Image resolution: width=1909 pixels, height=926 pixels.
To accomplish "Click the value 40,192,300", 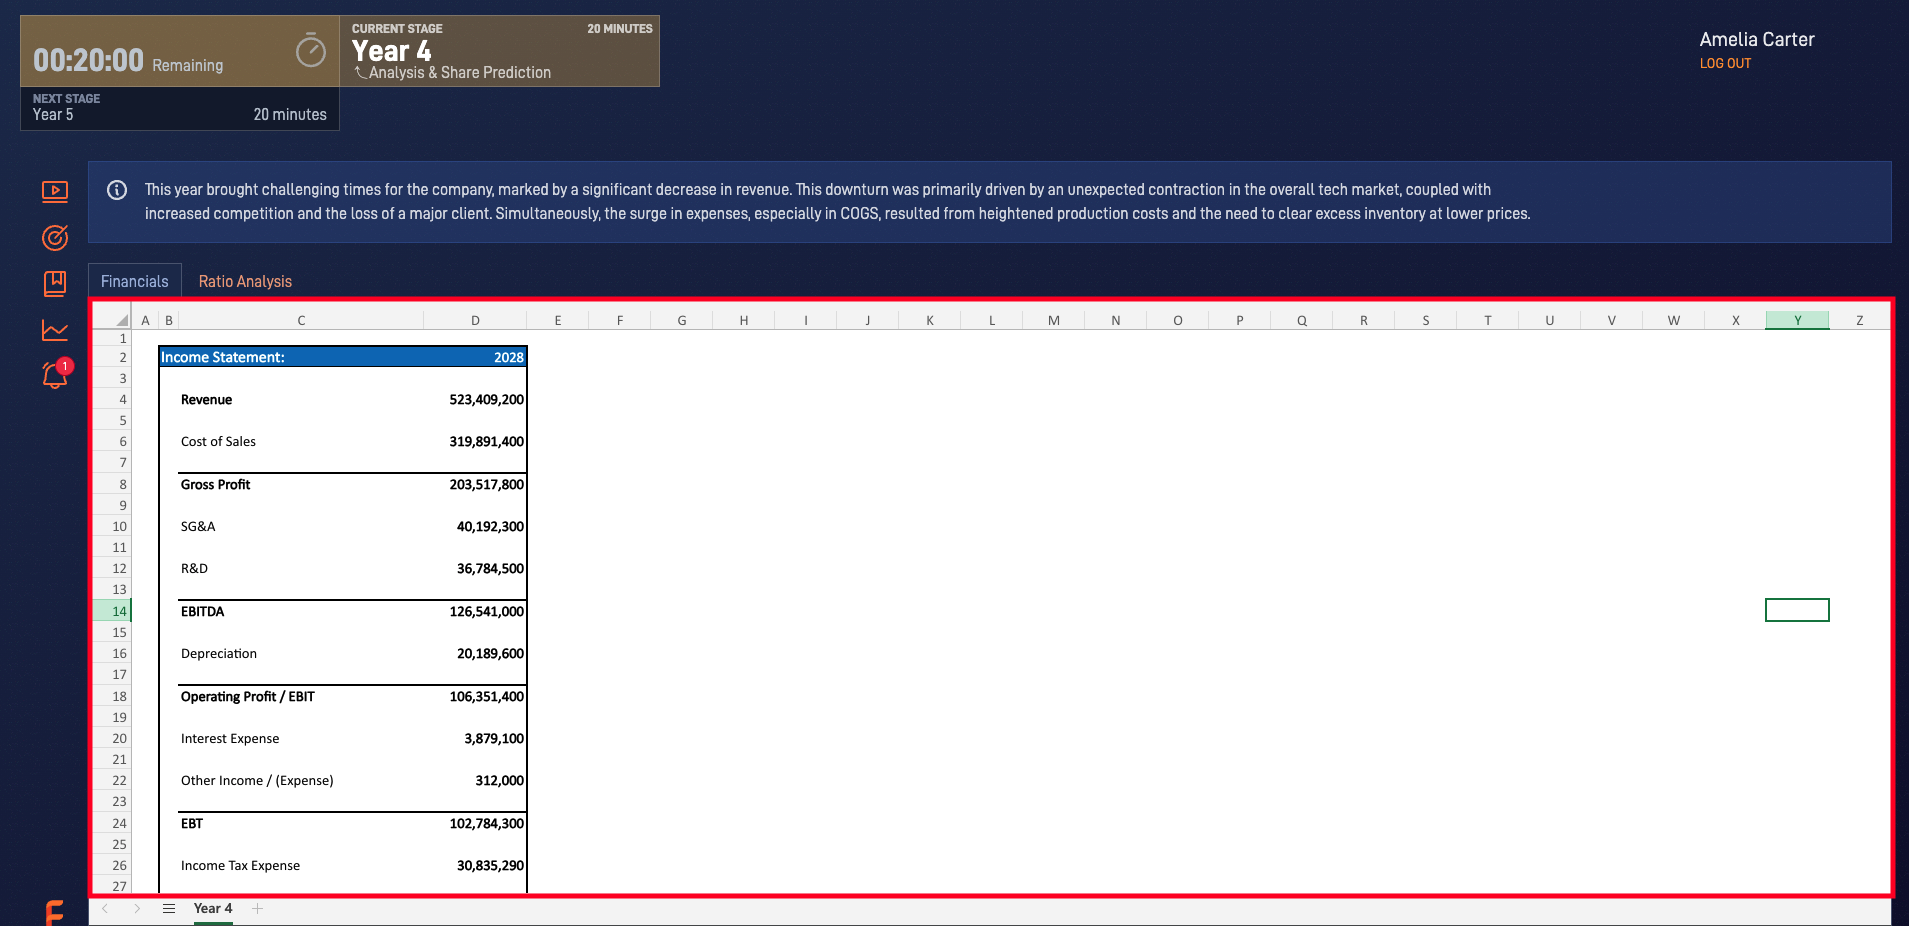I will [x=490, y=527].
